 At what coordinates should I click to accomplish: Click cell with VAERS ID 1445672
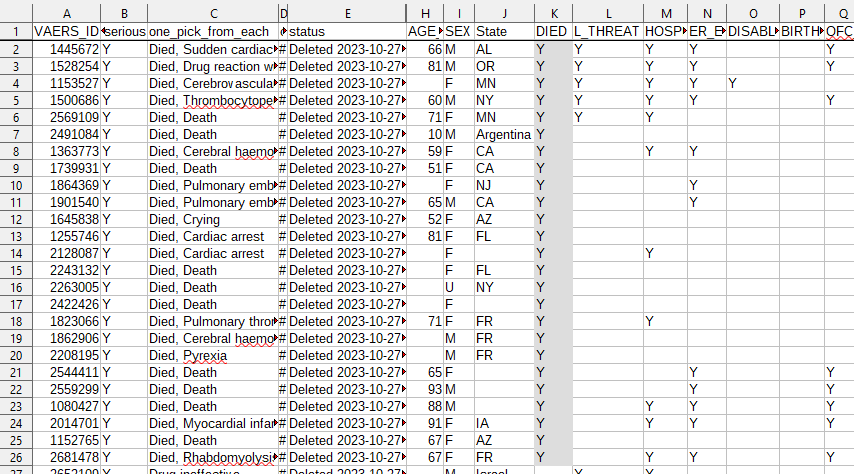66,50
